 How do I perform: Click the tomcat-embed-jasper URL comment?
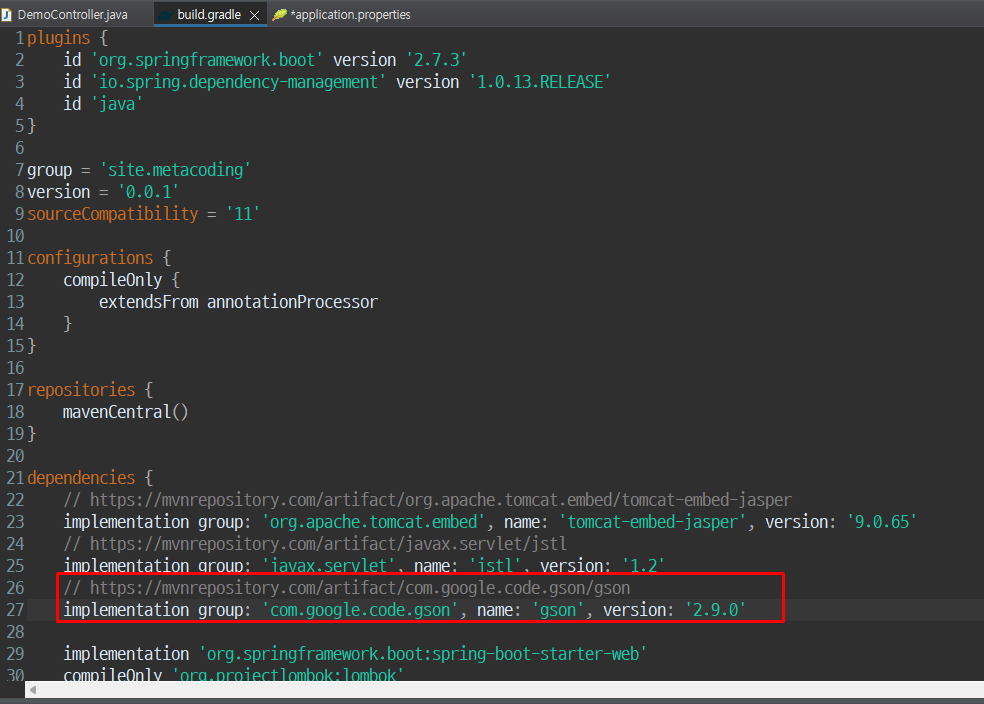(x=427, y=499)
